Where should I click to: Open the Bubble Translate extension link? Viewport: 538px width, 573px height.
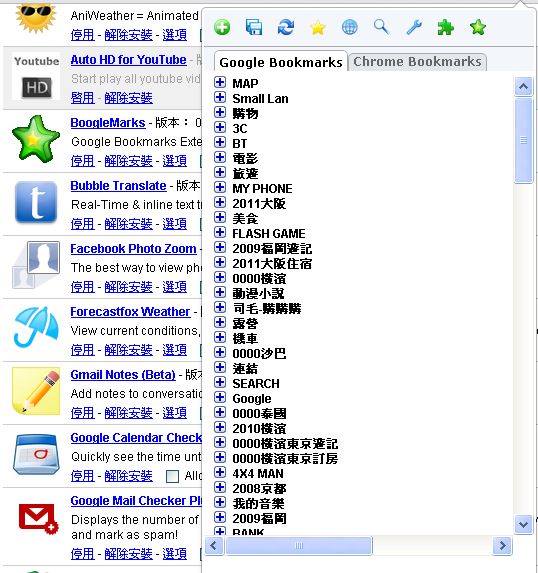pyautogui.click(x=118, y=186)
